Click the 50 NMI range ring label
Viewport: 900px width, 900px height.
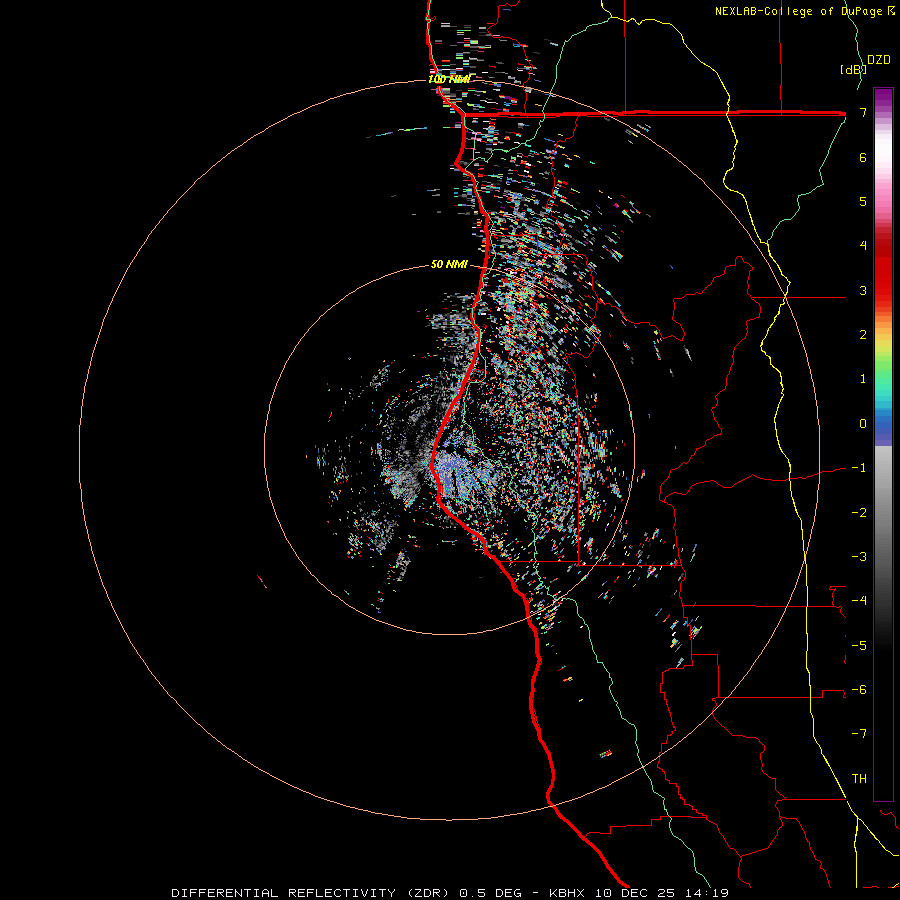coord(449,264)
